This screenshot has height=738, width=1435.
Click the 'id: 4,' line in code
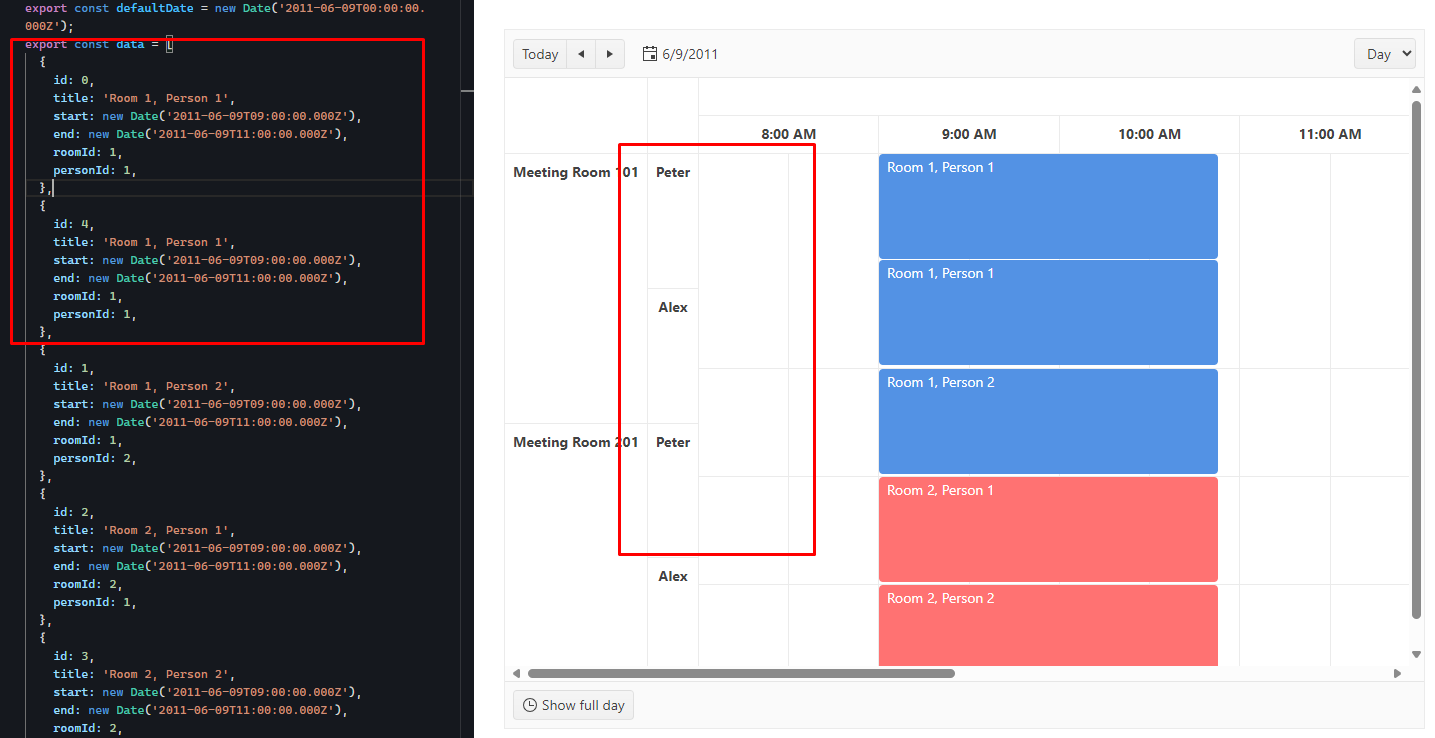pyautogui.click(x=74, y=224)
